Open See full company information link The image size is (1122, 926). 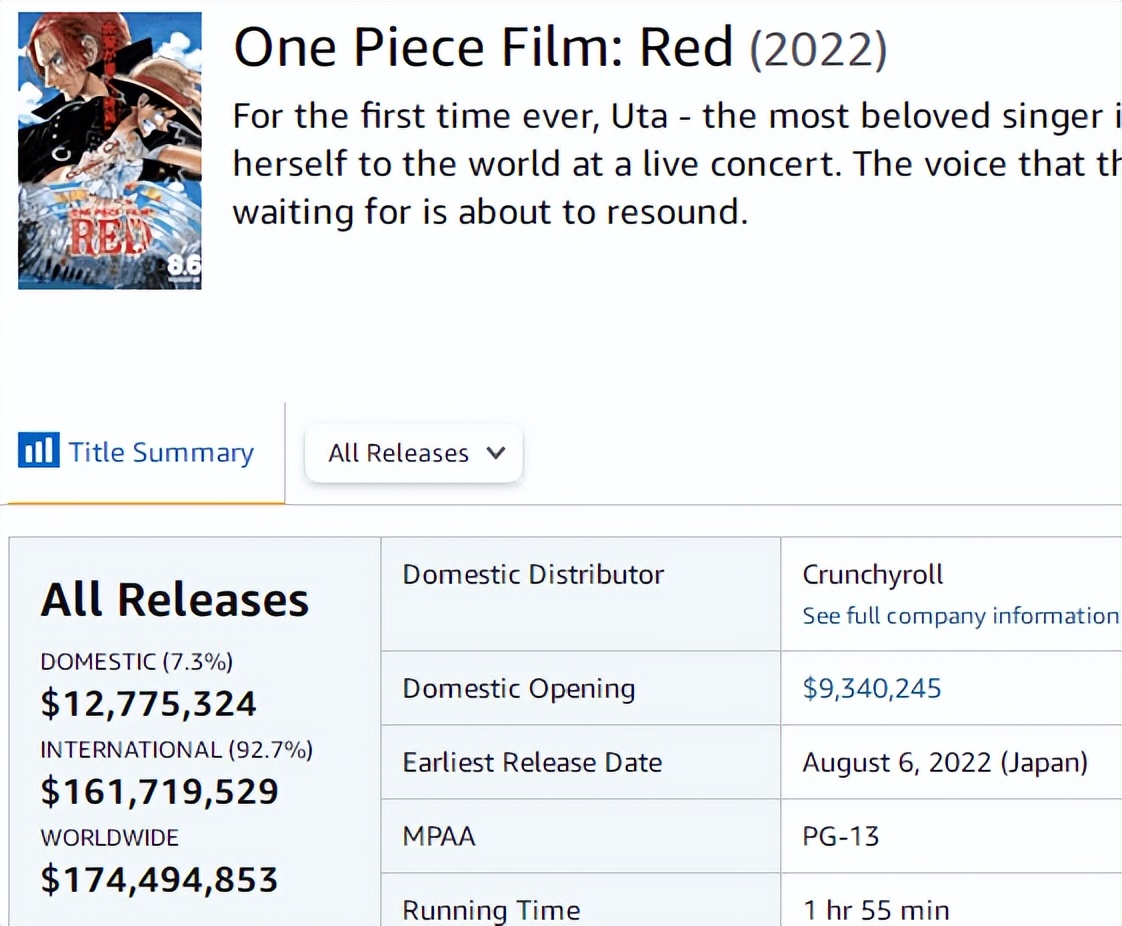[x=960, y=616]
